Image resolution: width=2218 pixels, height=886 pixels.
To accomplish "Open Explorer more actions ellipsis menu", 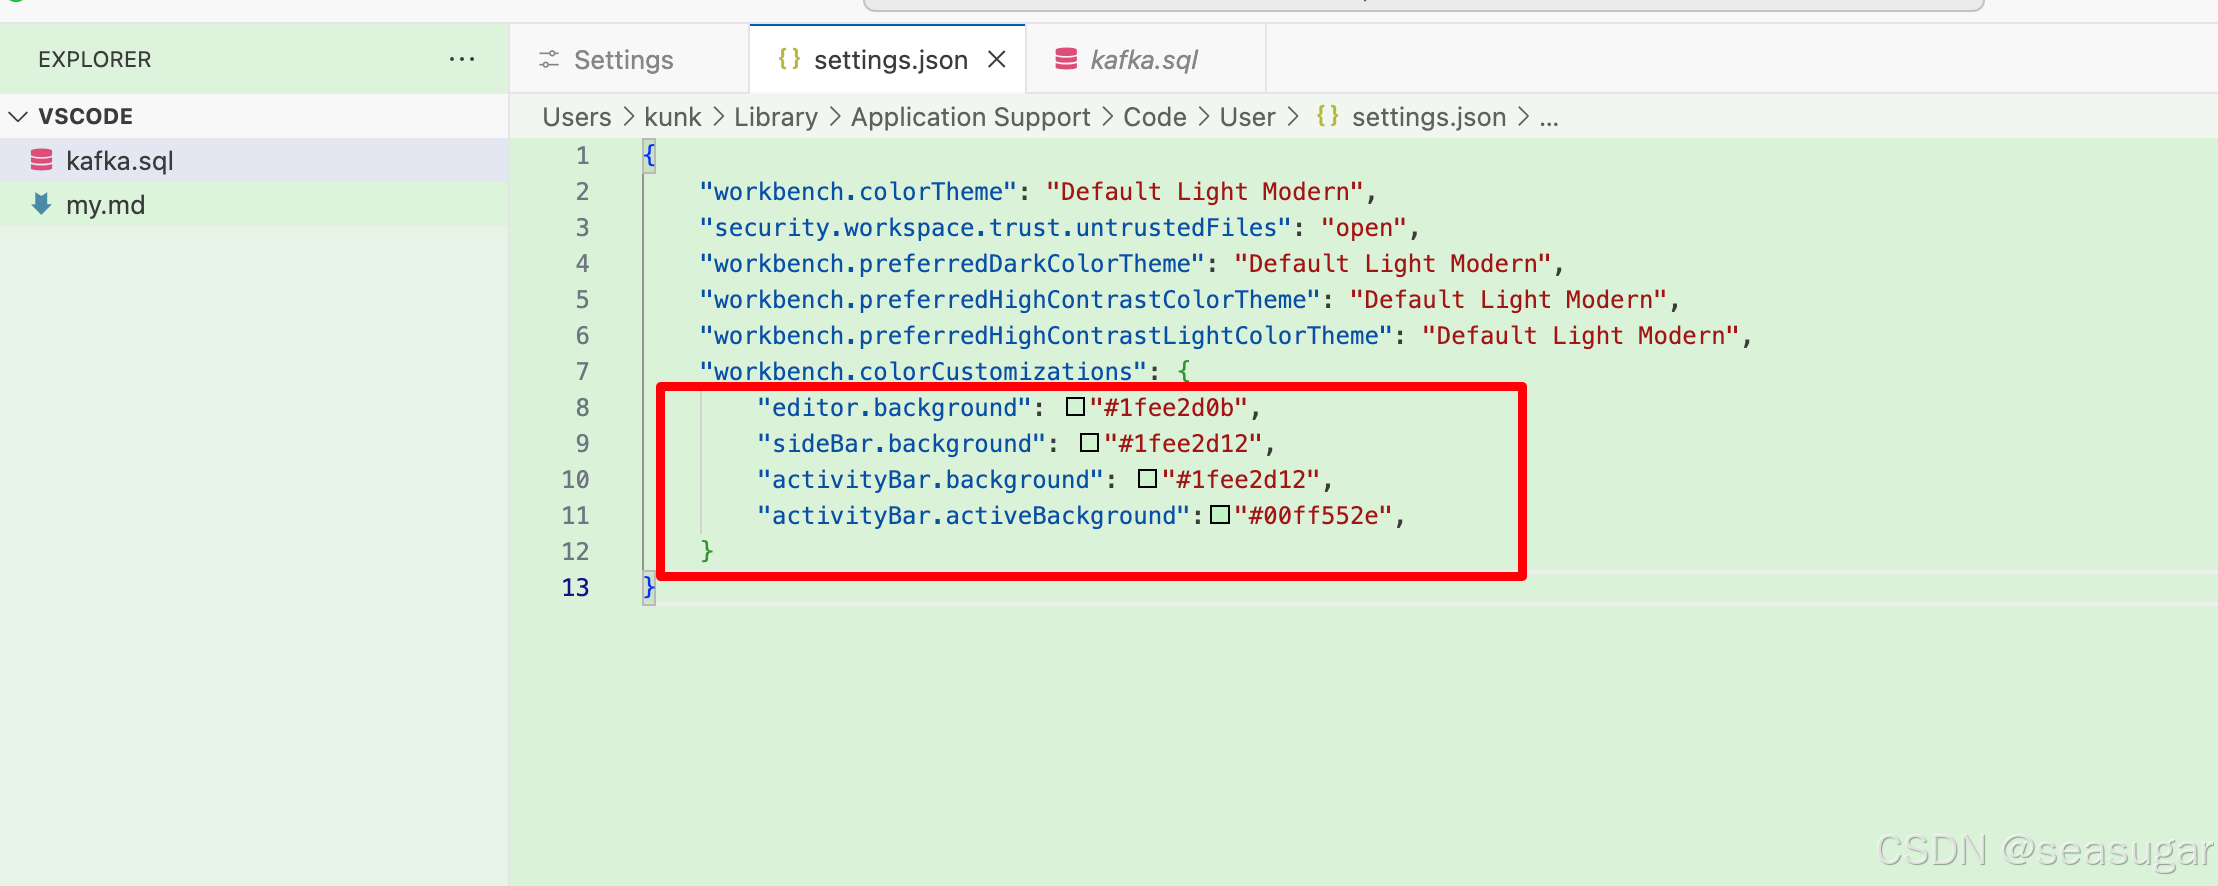I will pyautogui.click(x=462, y=59).
